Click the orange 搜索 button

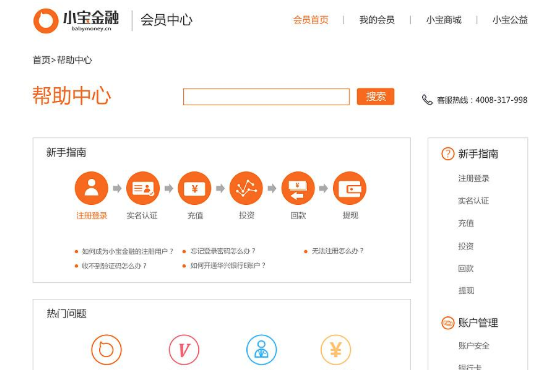click(375, 96)
